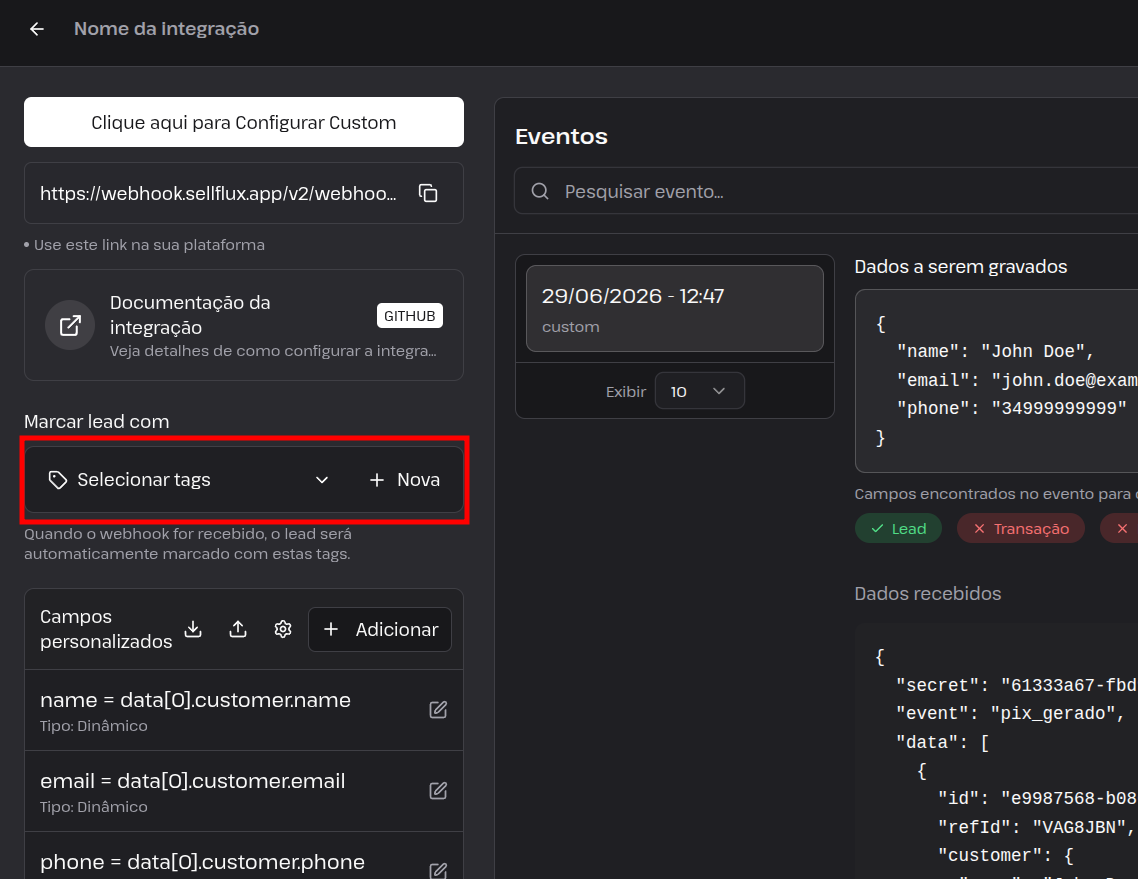Click the tag icon in Selecionar tags
Image resolution: width=1138 pixels, height=879 pixels.
58,480
